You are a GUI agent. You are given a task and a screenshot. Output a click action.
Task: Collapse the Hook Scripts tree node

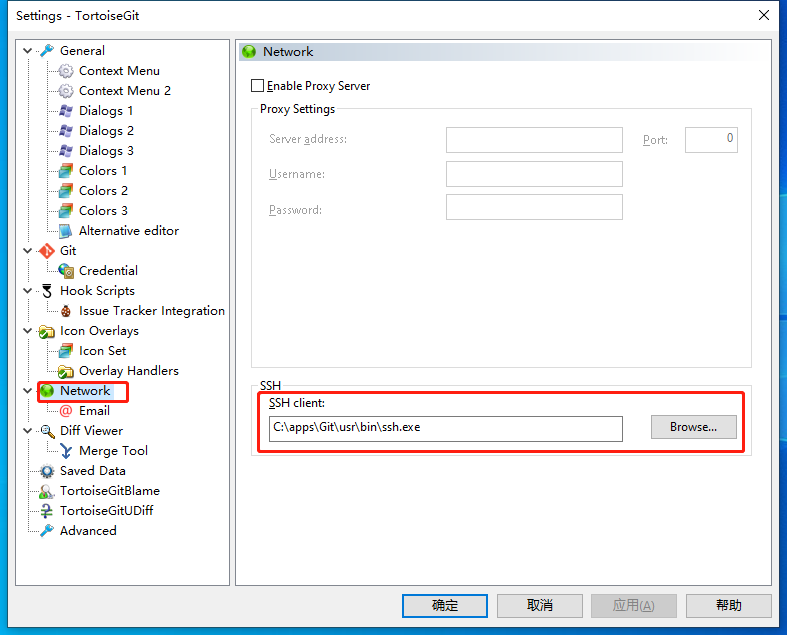(x=28, y=291)
